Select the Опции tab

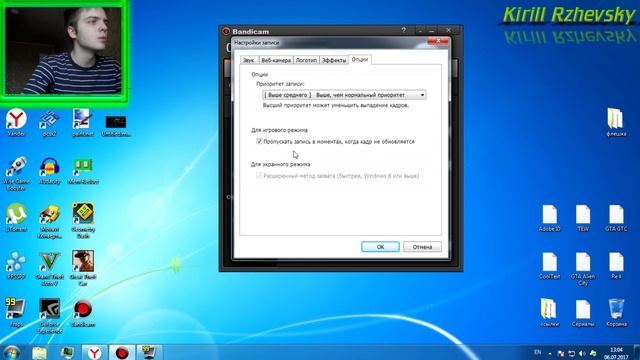pyautogui.click(x=360, y=60)
